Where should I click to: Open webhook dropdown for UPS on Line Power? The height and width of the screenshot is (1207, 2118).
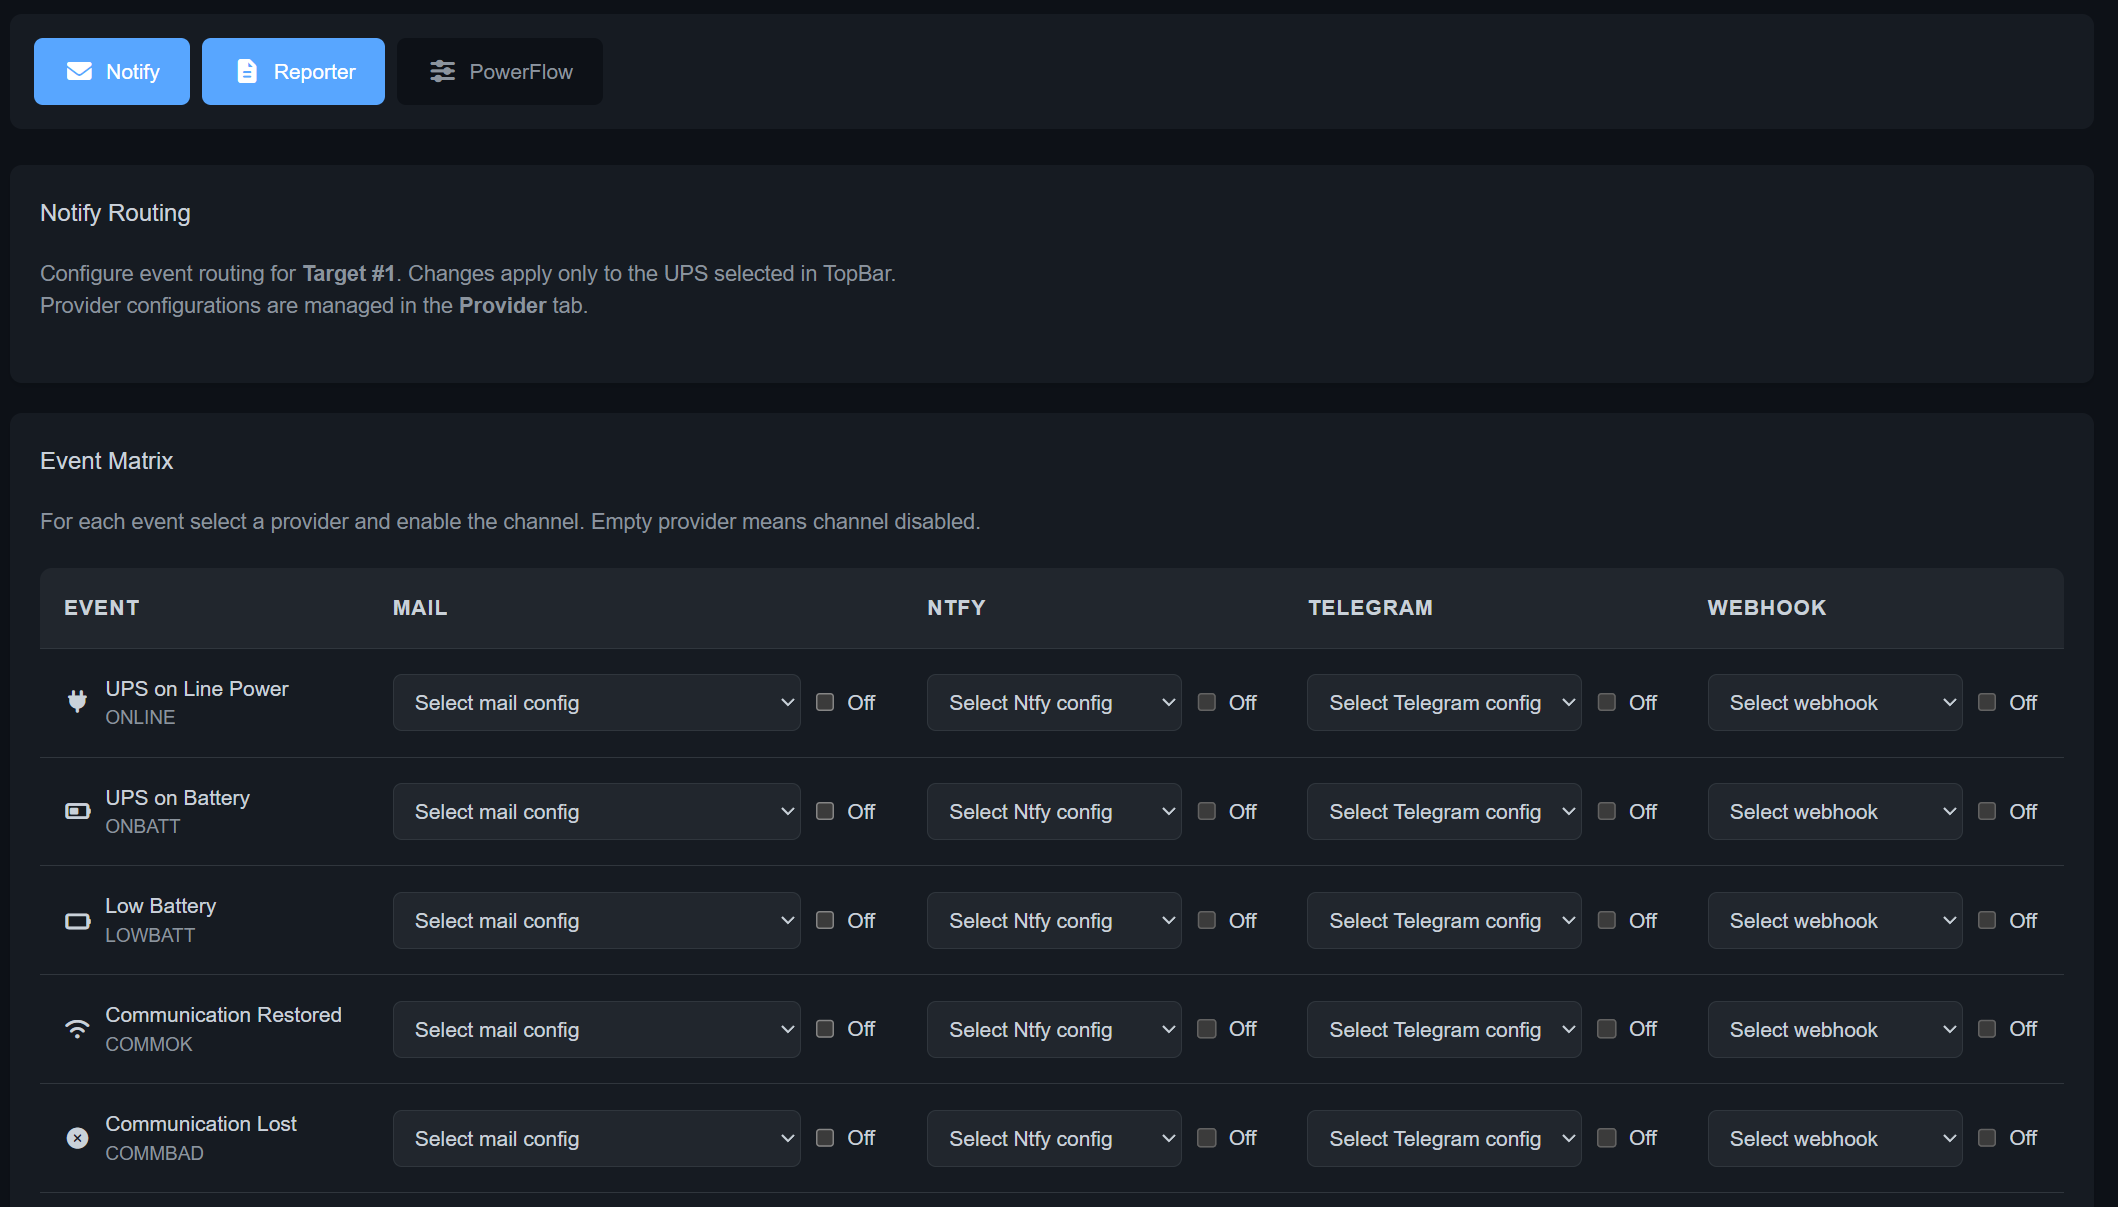[x=1835, y=702]
